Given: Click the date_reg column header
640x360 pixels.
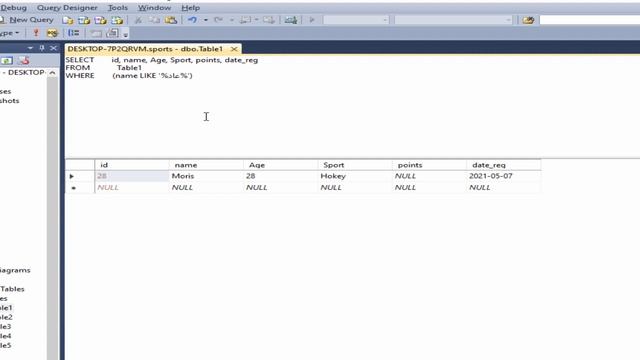Looking at the screenshot, I should point(503,165).
